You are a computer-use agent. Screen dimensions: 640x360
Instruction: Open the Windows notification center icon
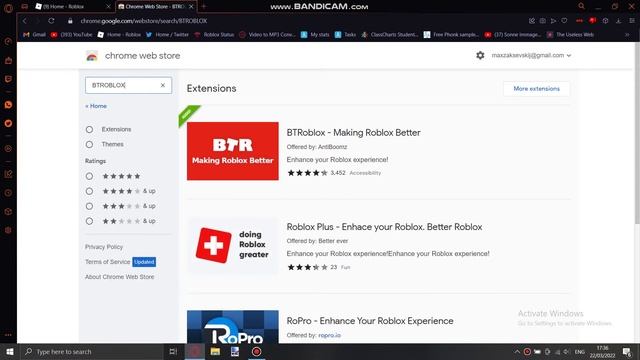(x=627, y=351)
